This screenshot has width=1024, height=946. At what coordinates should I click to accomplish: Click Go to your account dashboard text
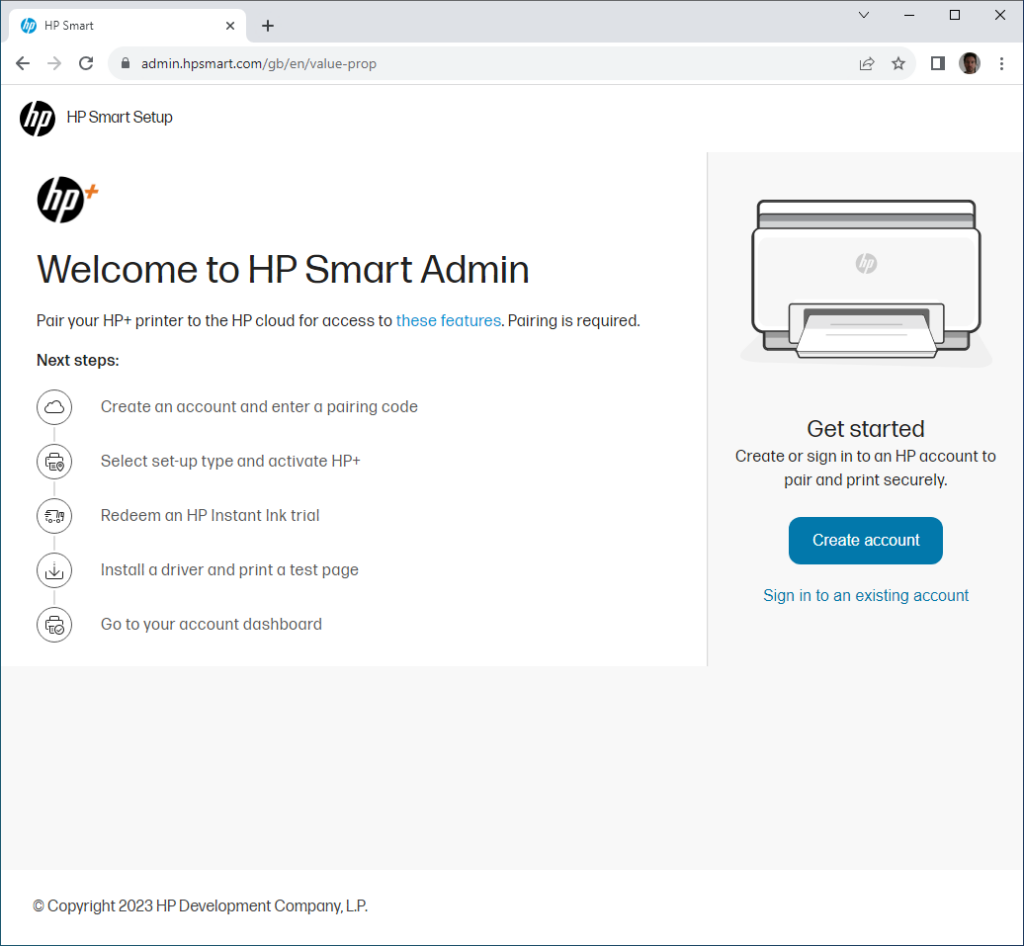[211, 625]
